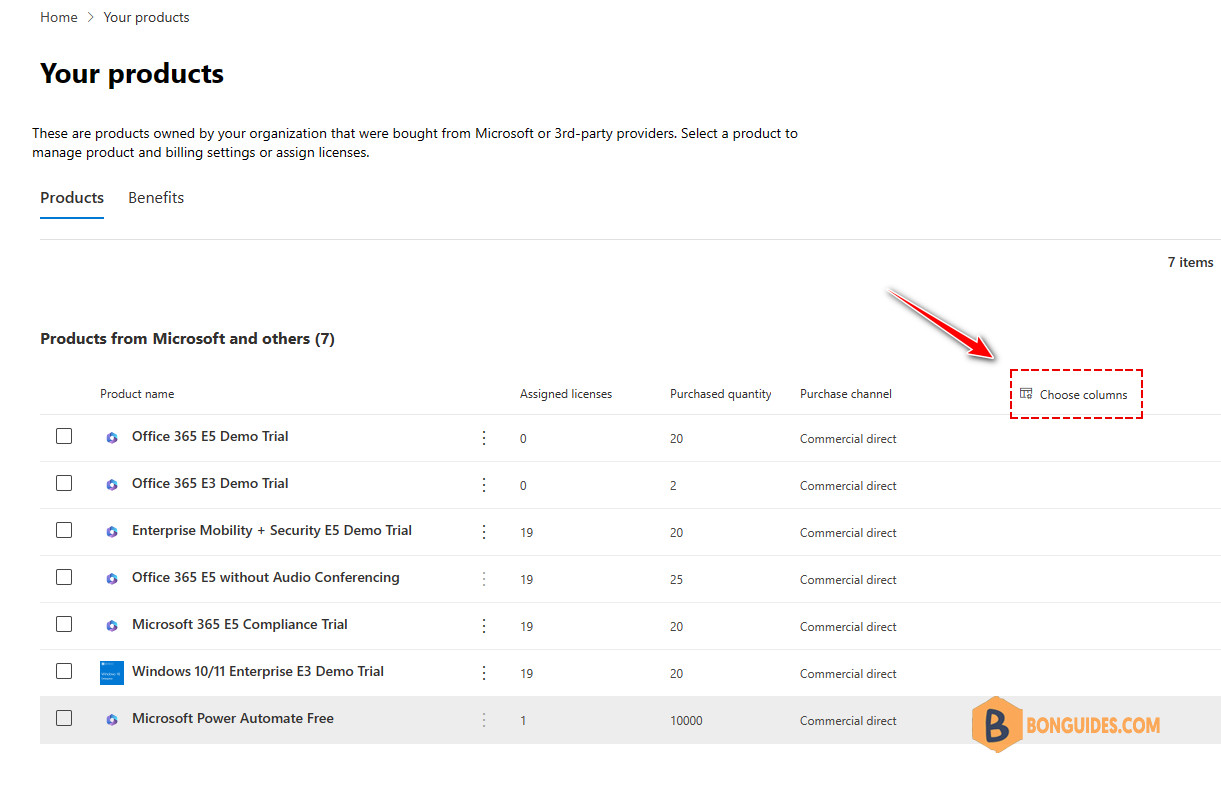Click Your products breadcrumb item
The image size is (1221, 790).
click(x=146, y=17)
